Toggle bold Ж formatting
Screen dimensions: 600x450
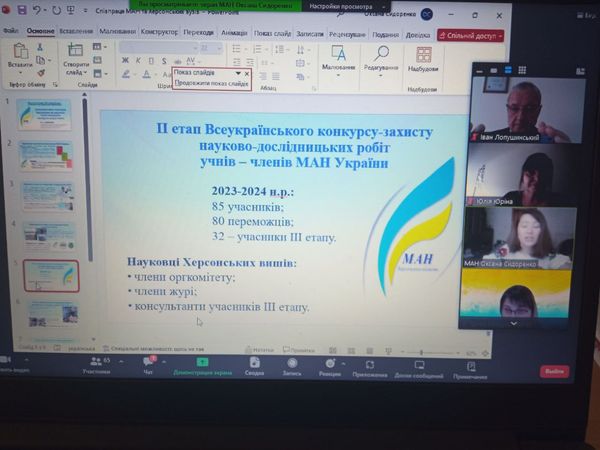[125, 60]
